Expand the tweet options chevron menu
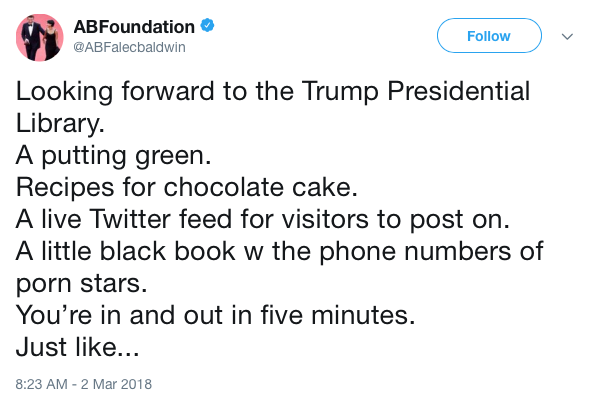The image size is (593, 398). [567, 37]
